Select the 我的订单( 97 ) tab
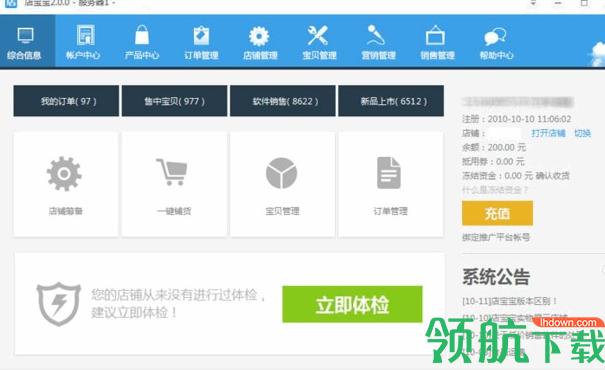The height and width of the screenshot is (370, 605). tap(66, 101)
